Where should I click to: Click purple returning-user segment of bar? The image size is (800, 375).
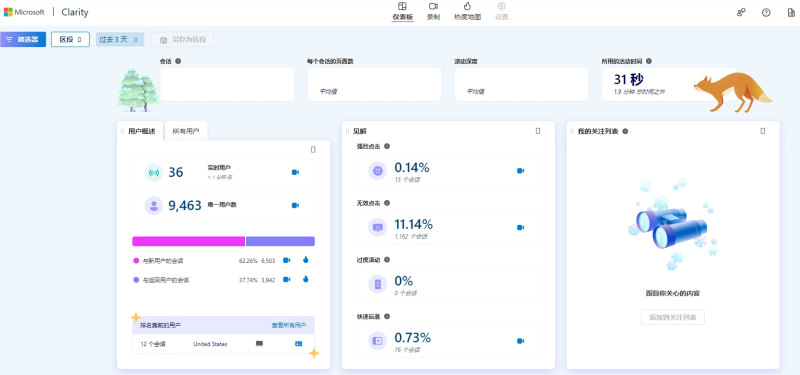[x=280, y=241]
